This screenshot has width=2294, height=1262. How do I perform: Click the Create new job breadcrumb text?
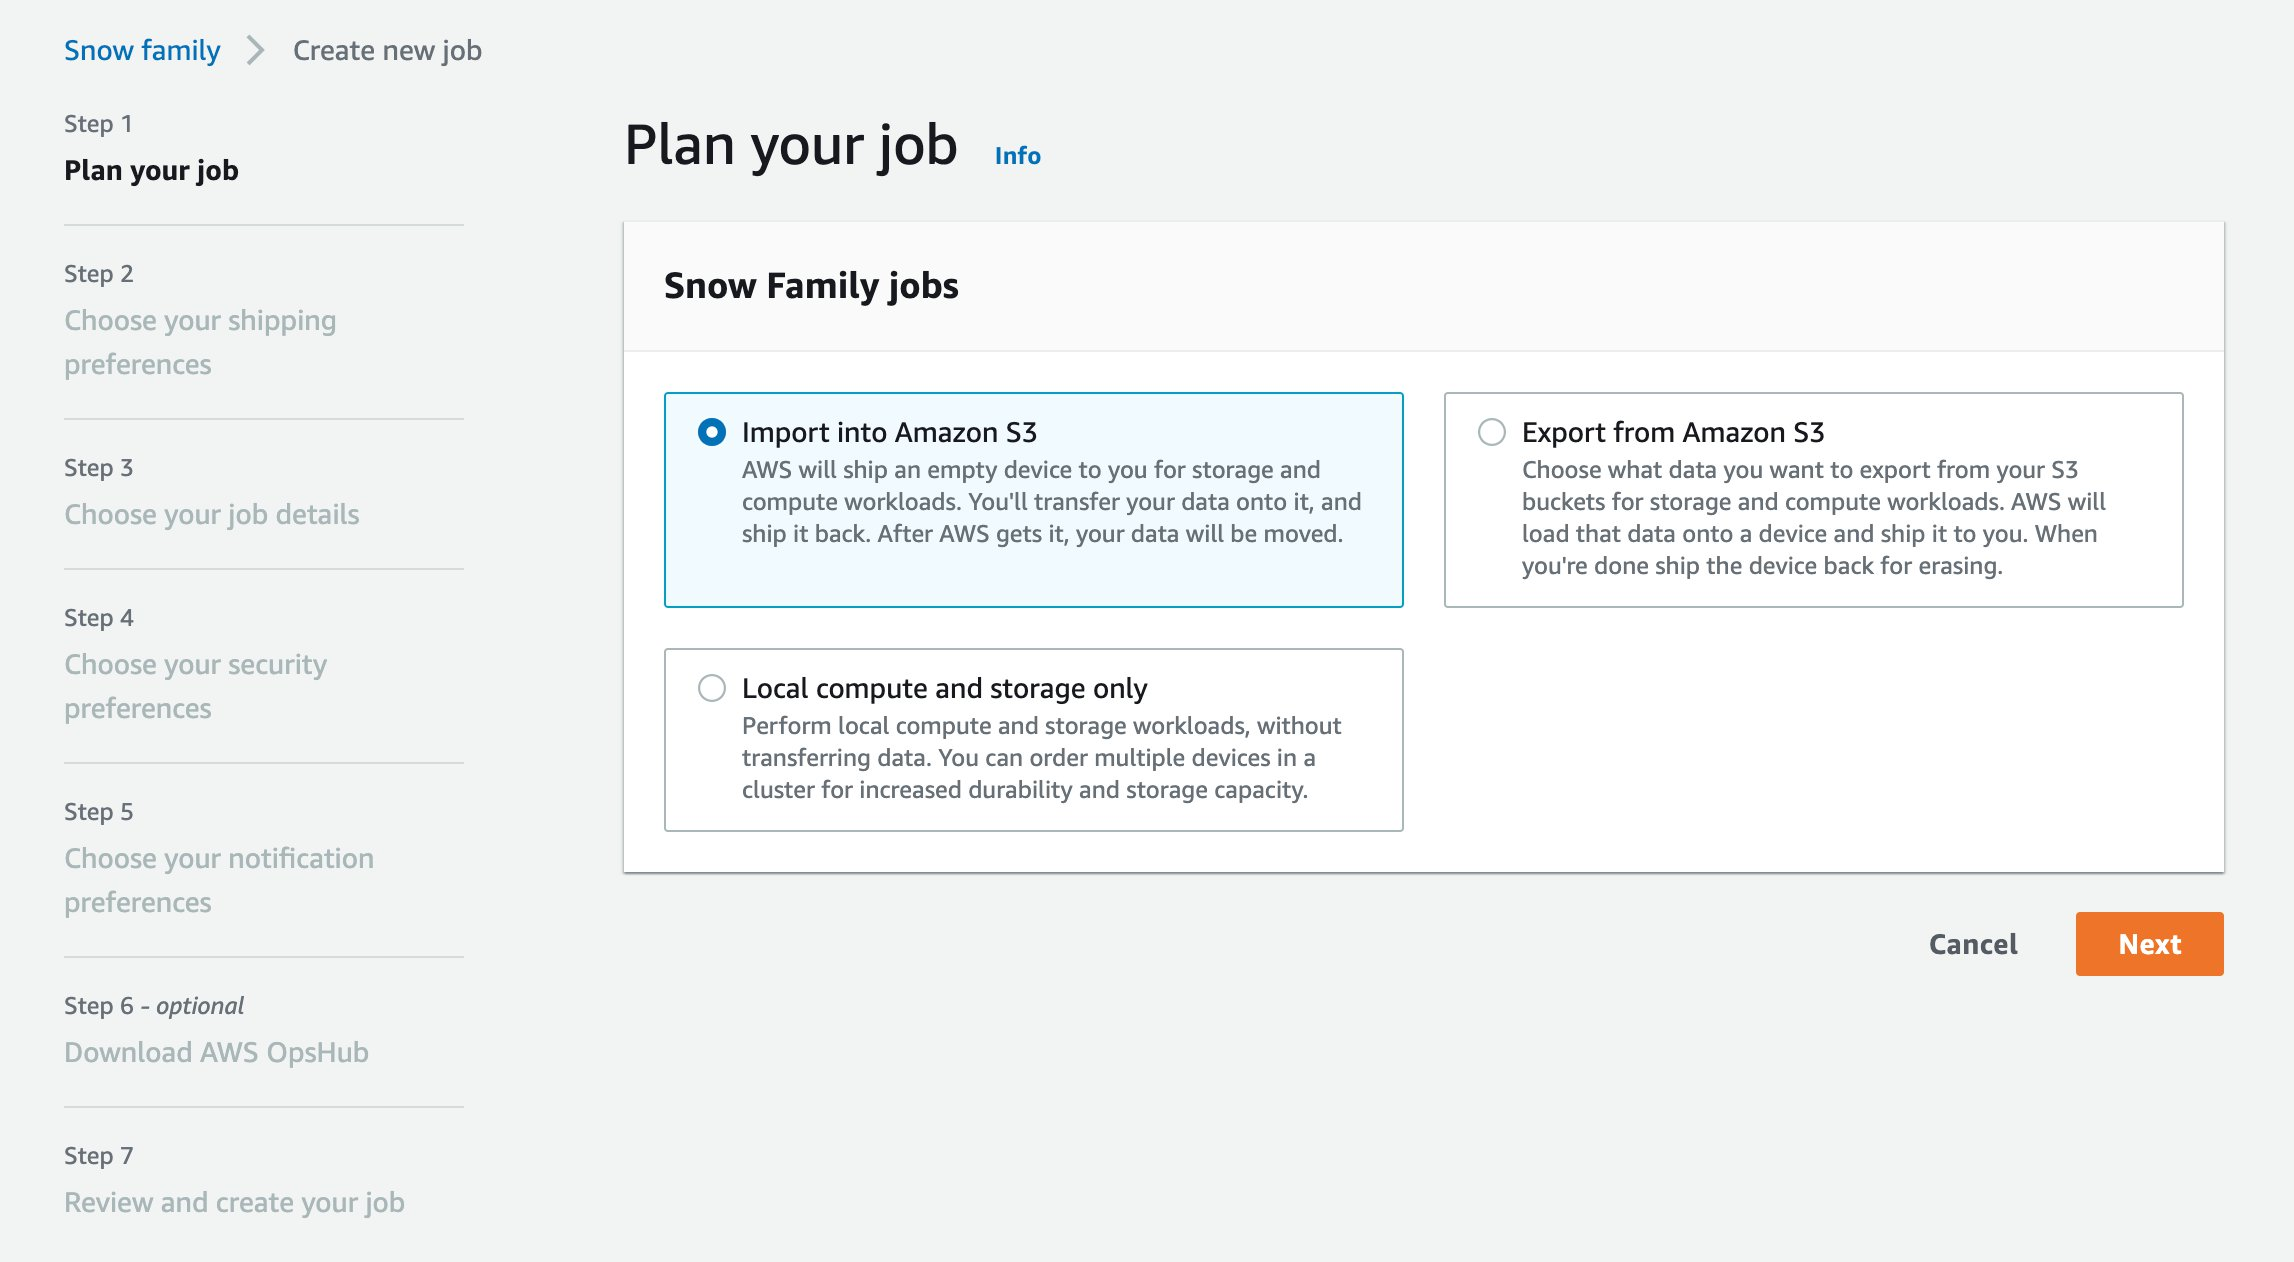pyautogui.click(x=385, y=49)
